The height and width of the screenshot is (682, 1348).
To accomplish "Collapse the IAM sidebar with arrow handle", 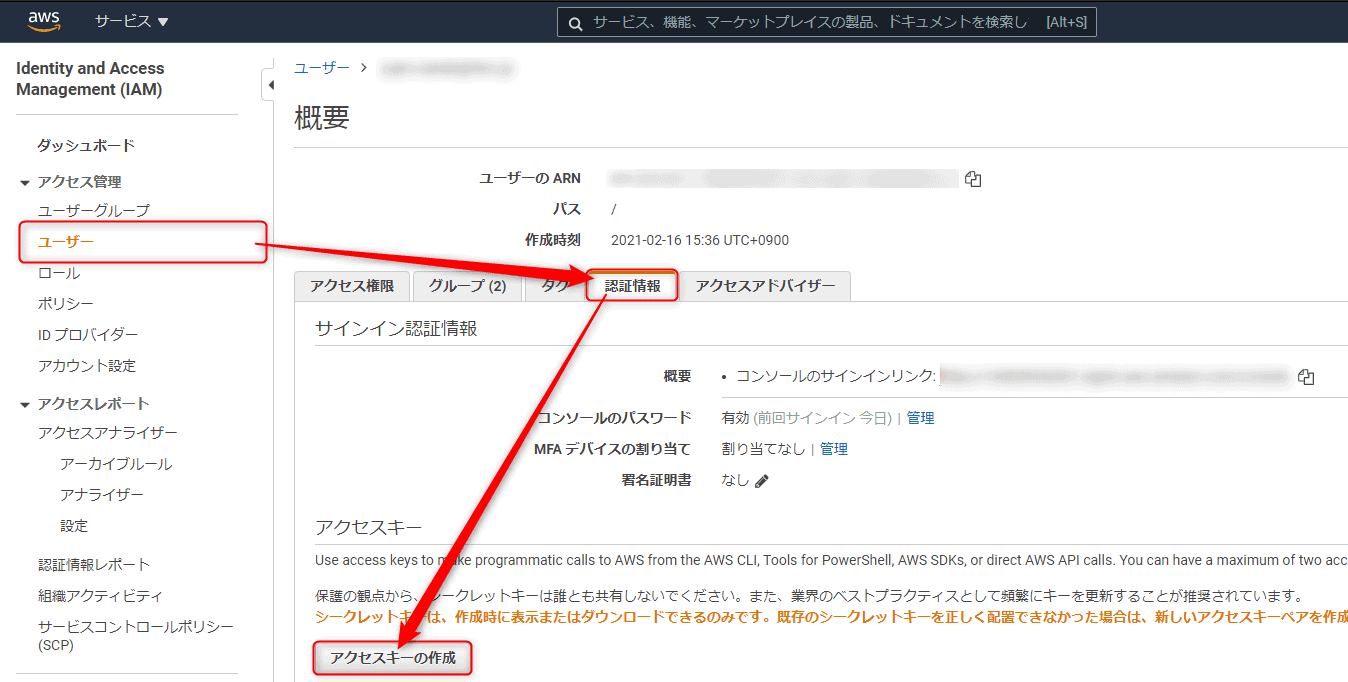I will tap(269, 86).
